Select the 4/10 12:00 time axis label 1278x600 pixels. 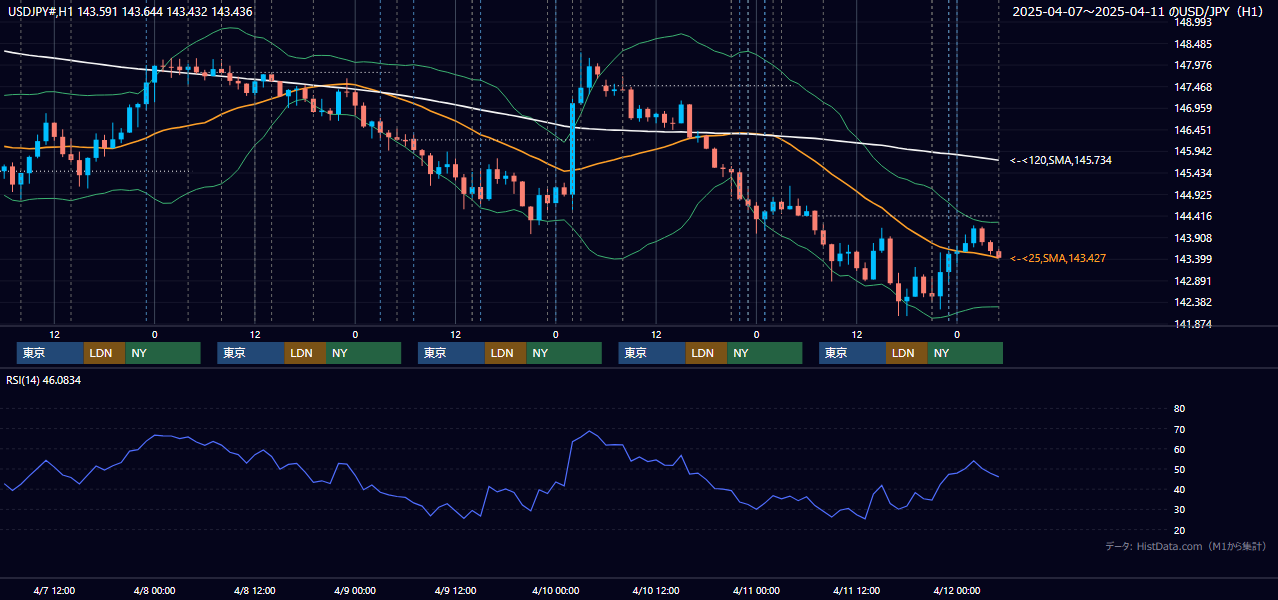pos(655,590)
